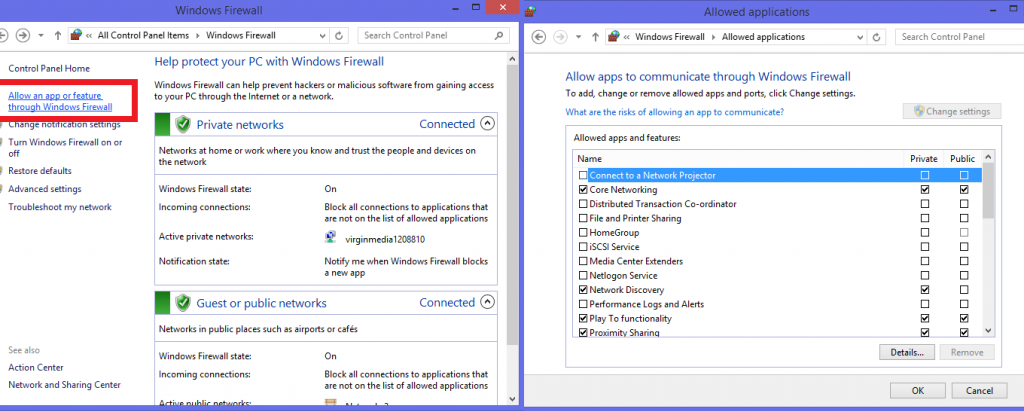The height and width of the screenshot is (411, 1024).
Task: Open recent locations dropdown in Allowed applications window
Action: 578,37
